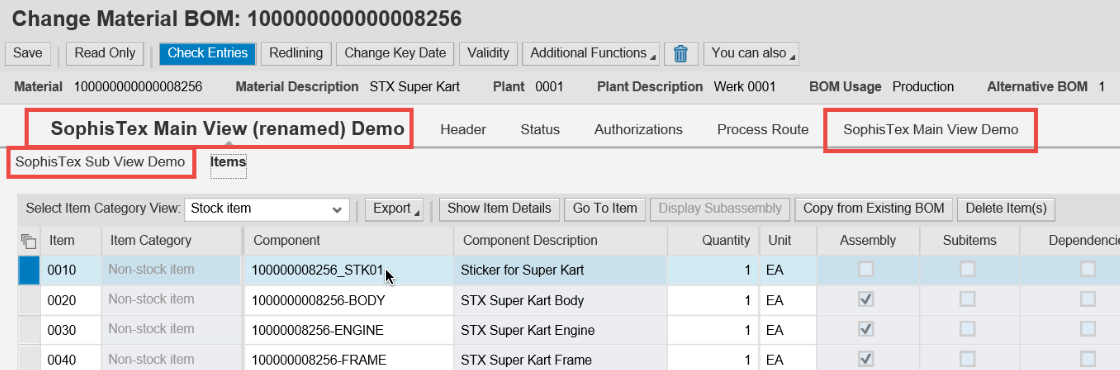Click the trash can delete icon
This screenshot has height=370, width=1120.
pos(681,54)
